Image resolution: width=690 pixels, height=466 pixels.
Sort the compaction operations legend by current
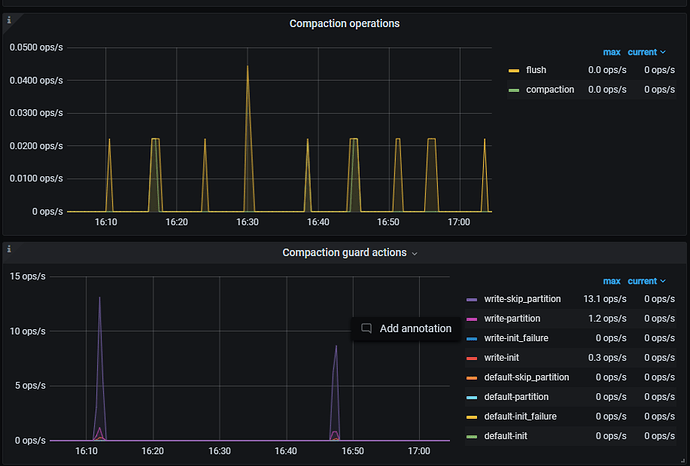coord(646,52)
